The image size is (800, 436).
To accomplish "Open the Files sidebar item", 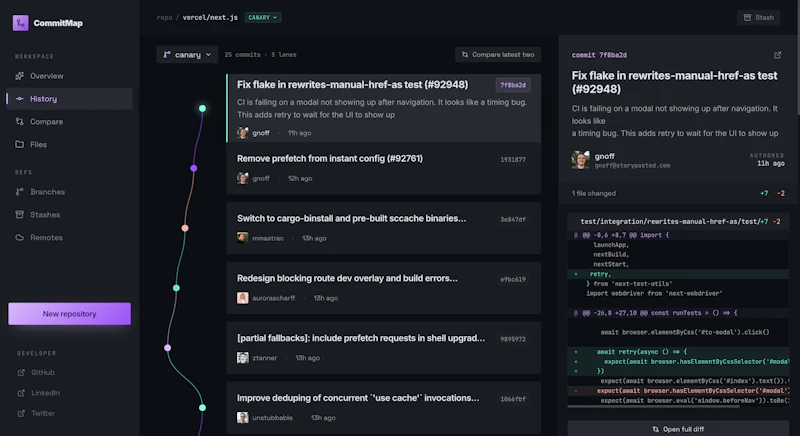I will (x=70, y=144).
